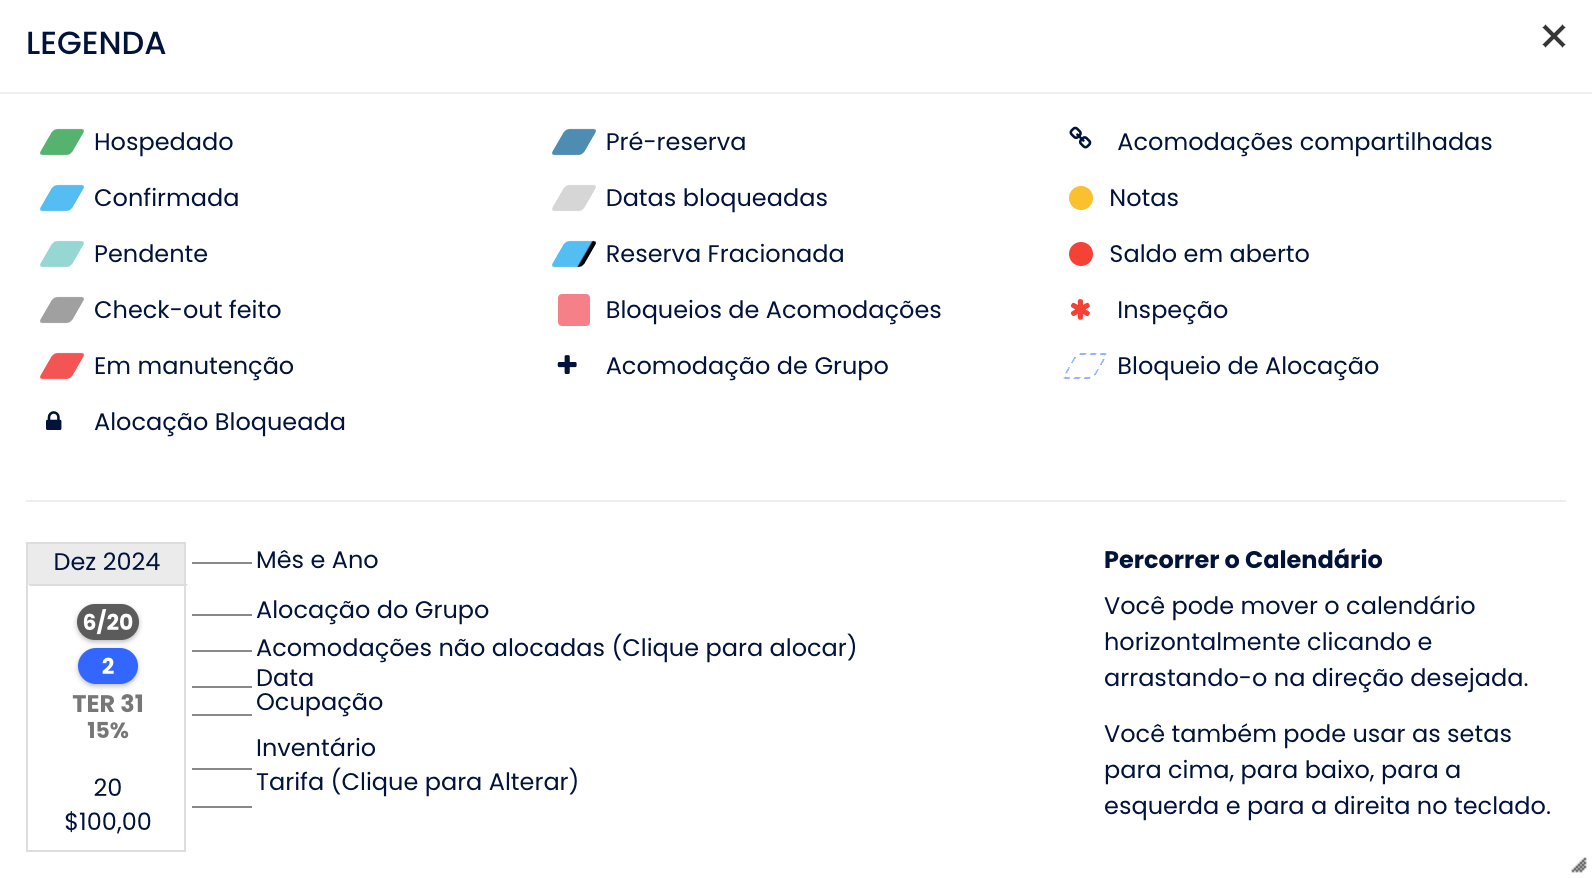Click the dialog resize handle corner
The width and height of the screenshot is (1592, 878).
pyautogui.click(x=1579, y=865)
